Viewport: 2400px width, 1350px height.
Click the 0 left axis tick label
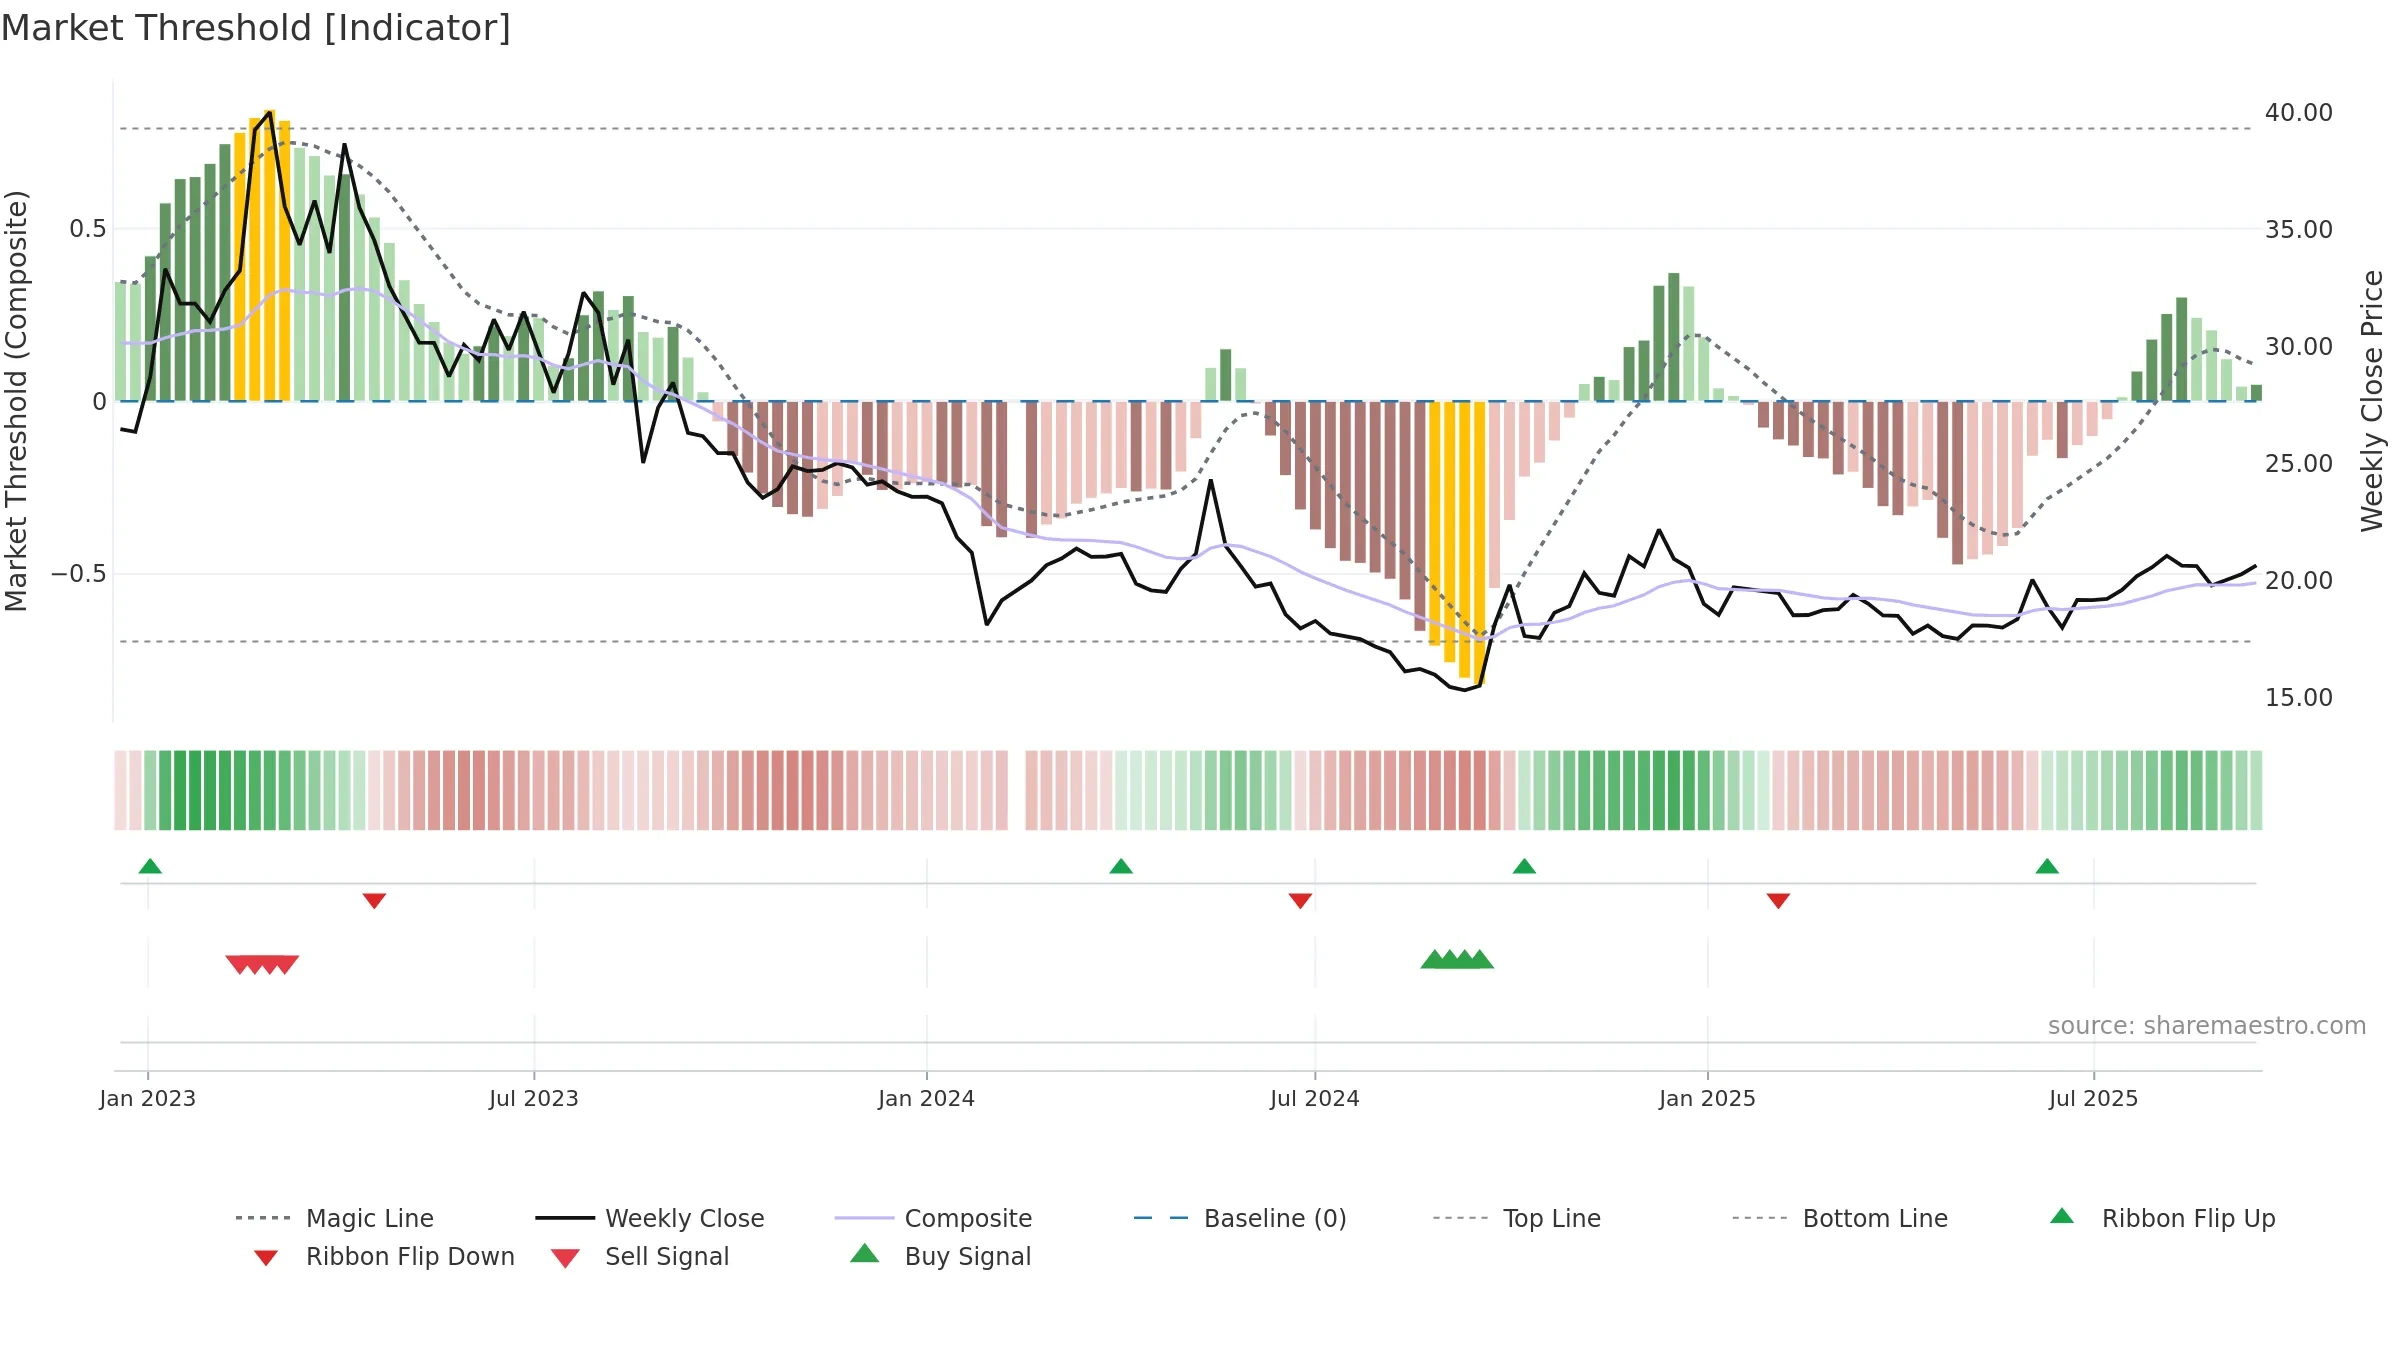point(99,402)
